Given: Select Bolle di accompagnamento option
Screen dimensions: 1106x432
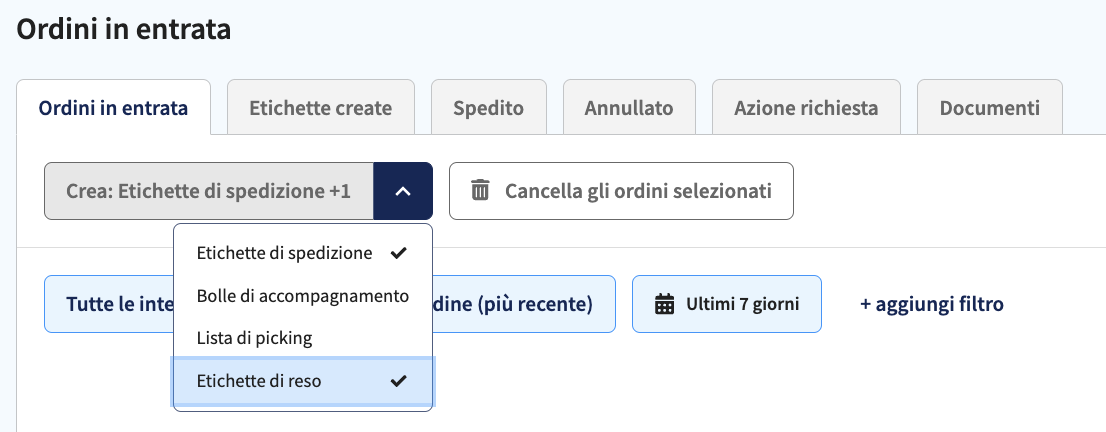Looking at the screenshot, I should point(303,296).
